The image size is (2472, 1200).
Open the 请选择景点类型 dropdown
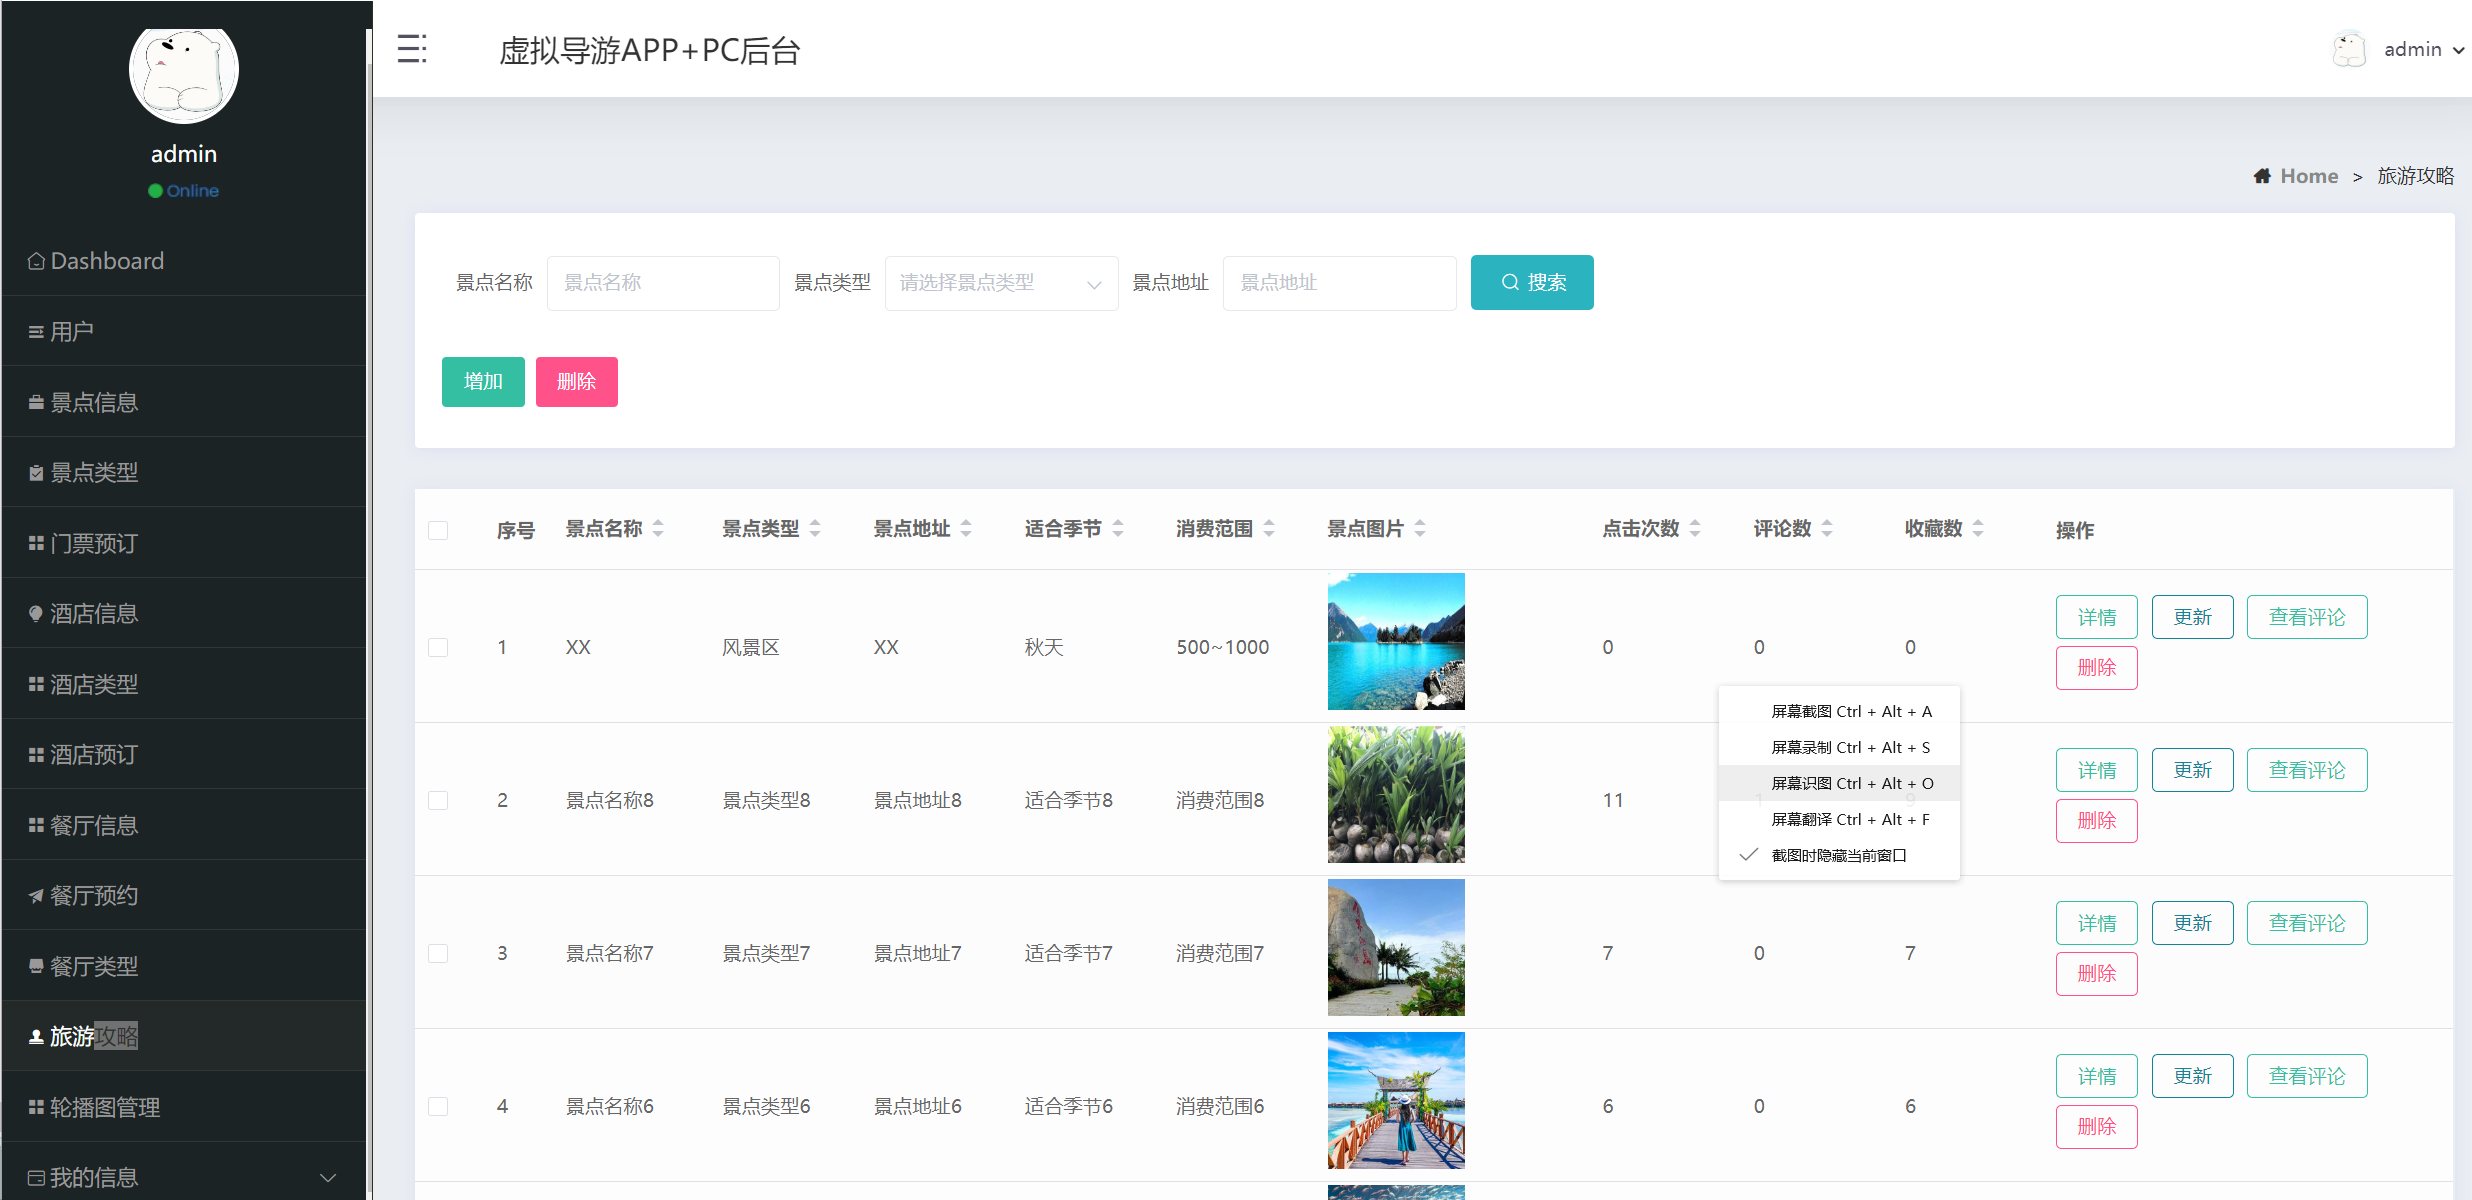coord(1000,282)
